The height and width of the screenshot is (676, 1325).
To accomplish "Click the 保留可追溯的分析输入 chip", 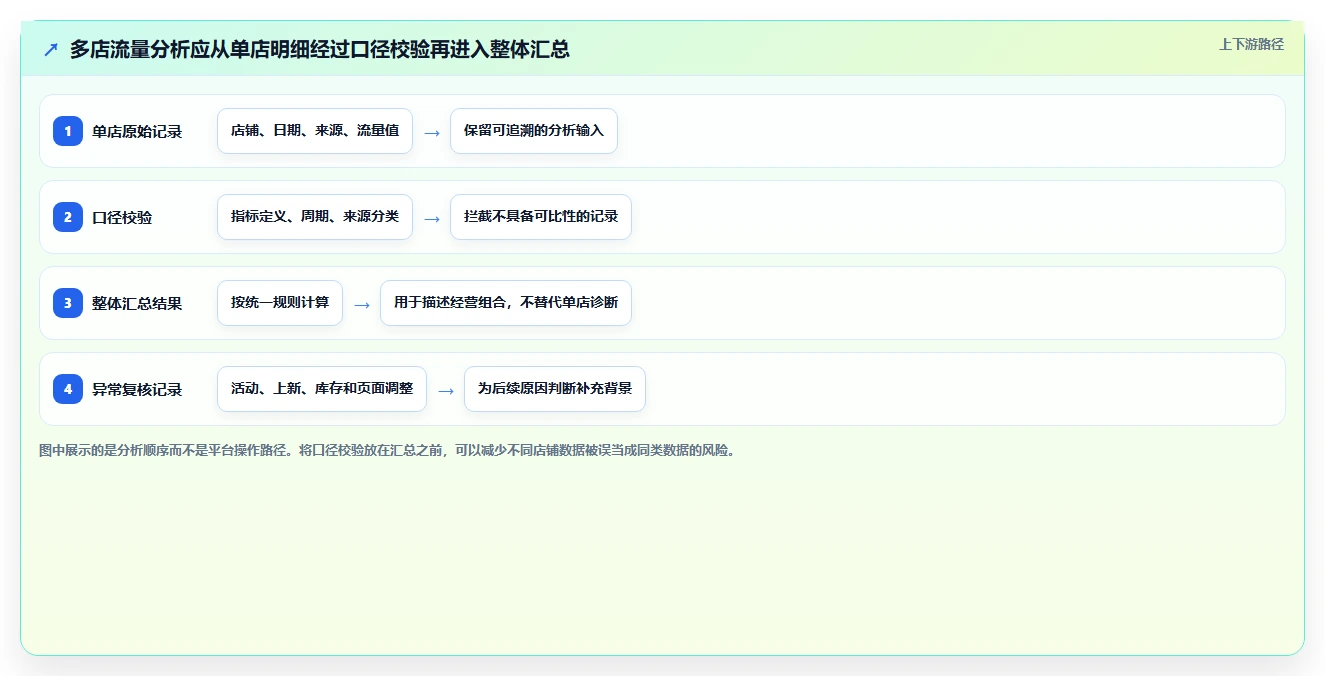I will (534, 131).
